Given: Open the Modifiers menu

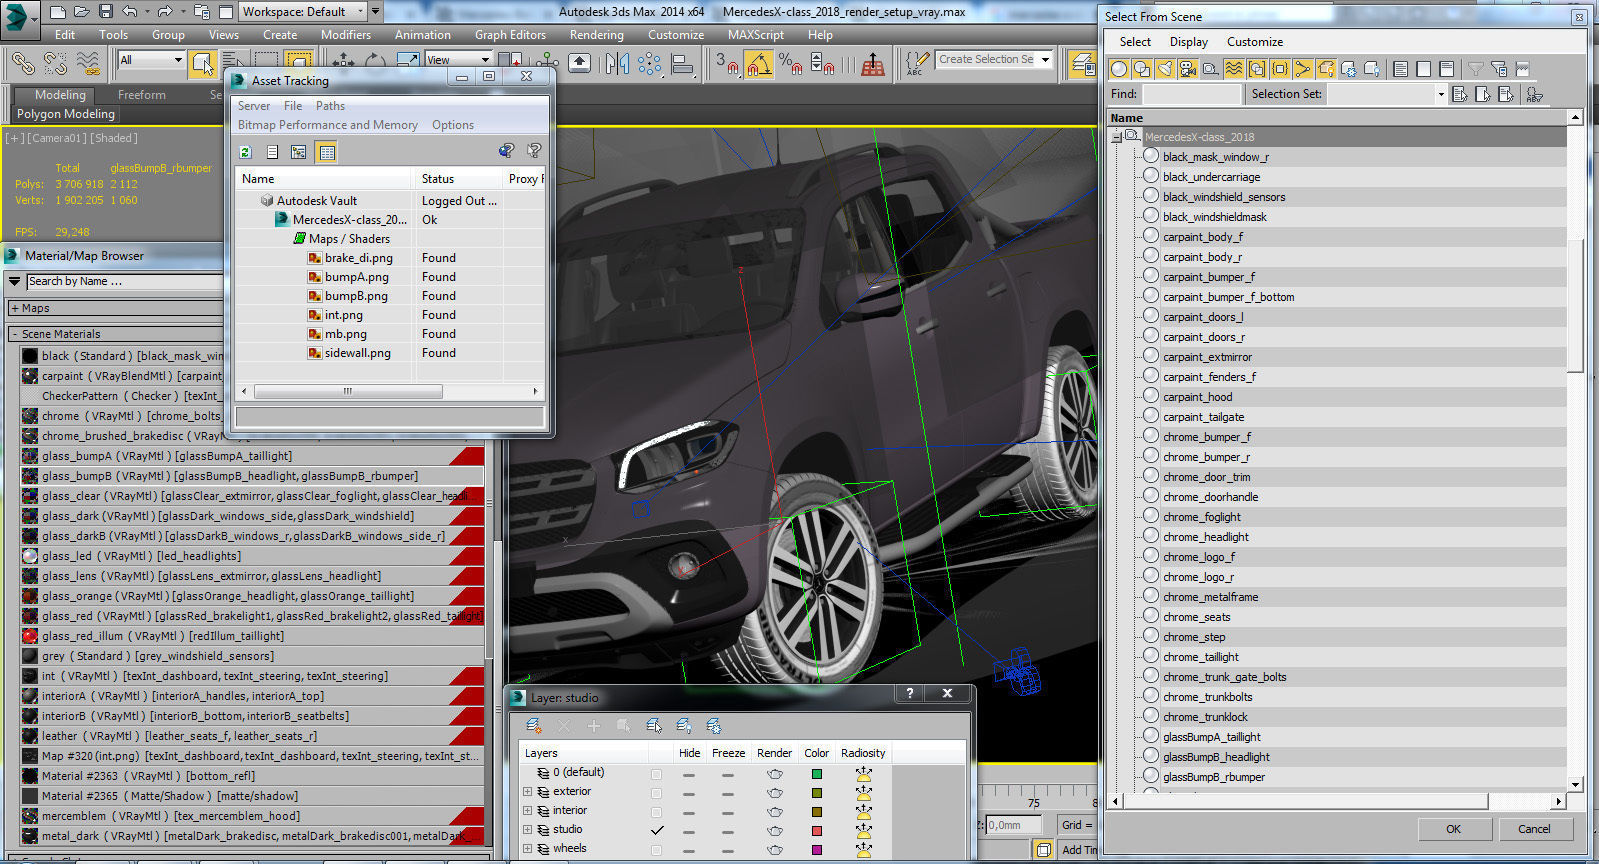Looking at the screenshot, I should coord(346,35).
